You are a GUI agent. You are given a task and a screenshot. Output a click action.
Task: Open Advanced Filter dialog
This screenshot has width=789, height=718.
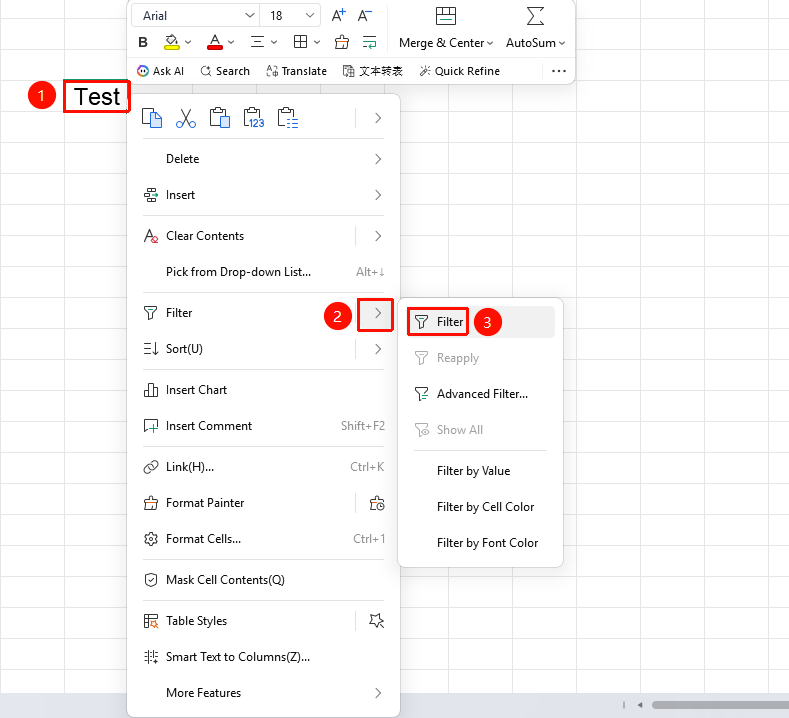[481, 394]
